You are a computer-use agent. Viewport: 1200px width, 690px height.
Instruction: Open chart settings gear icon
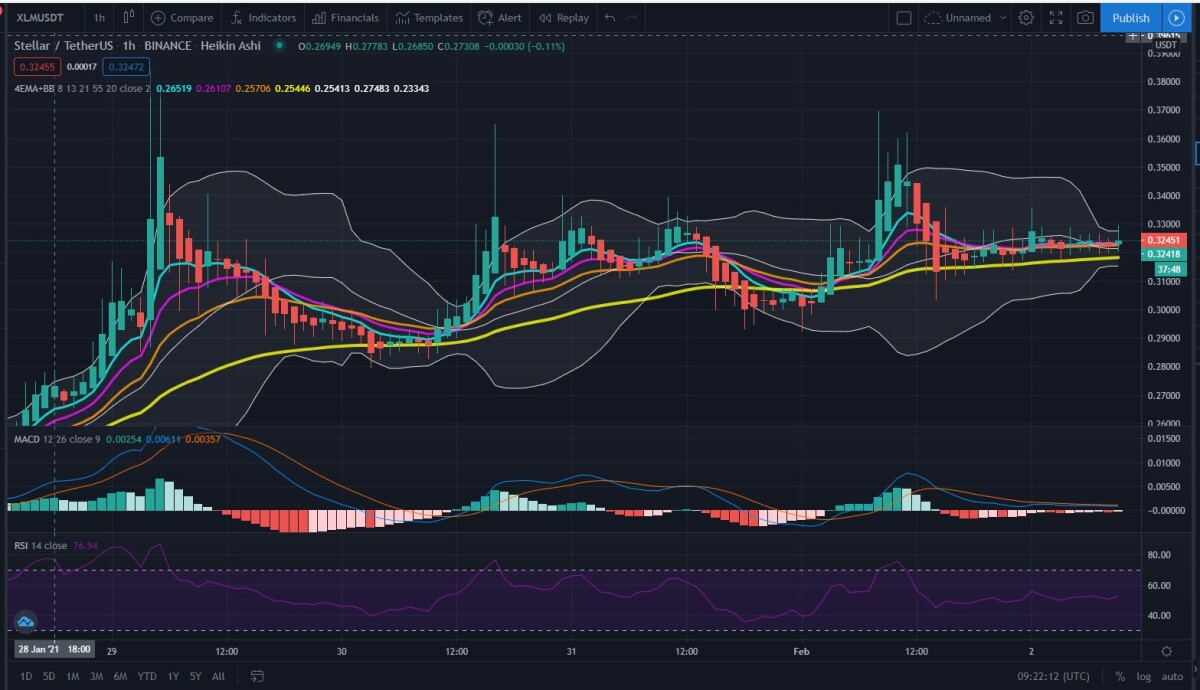(1026, 18)
